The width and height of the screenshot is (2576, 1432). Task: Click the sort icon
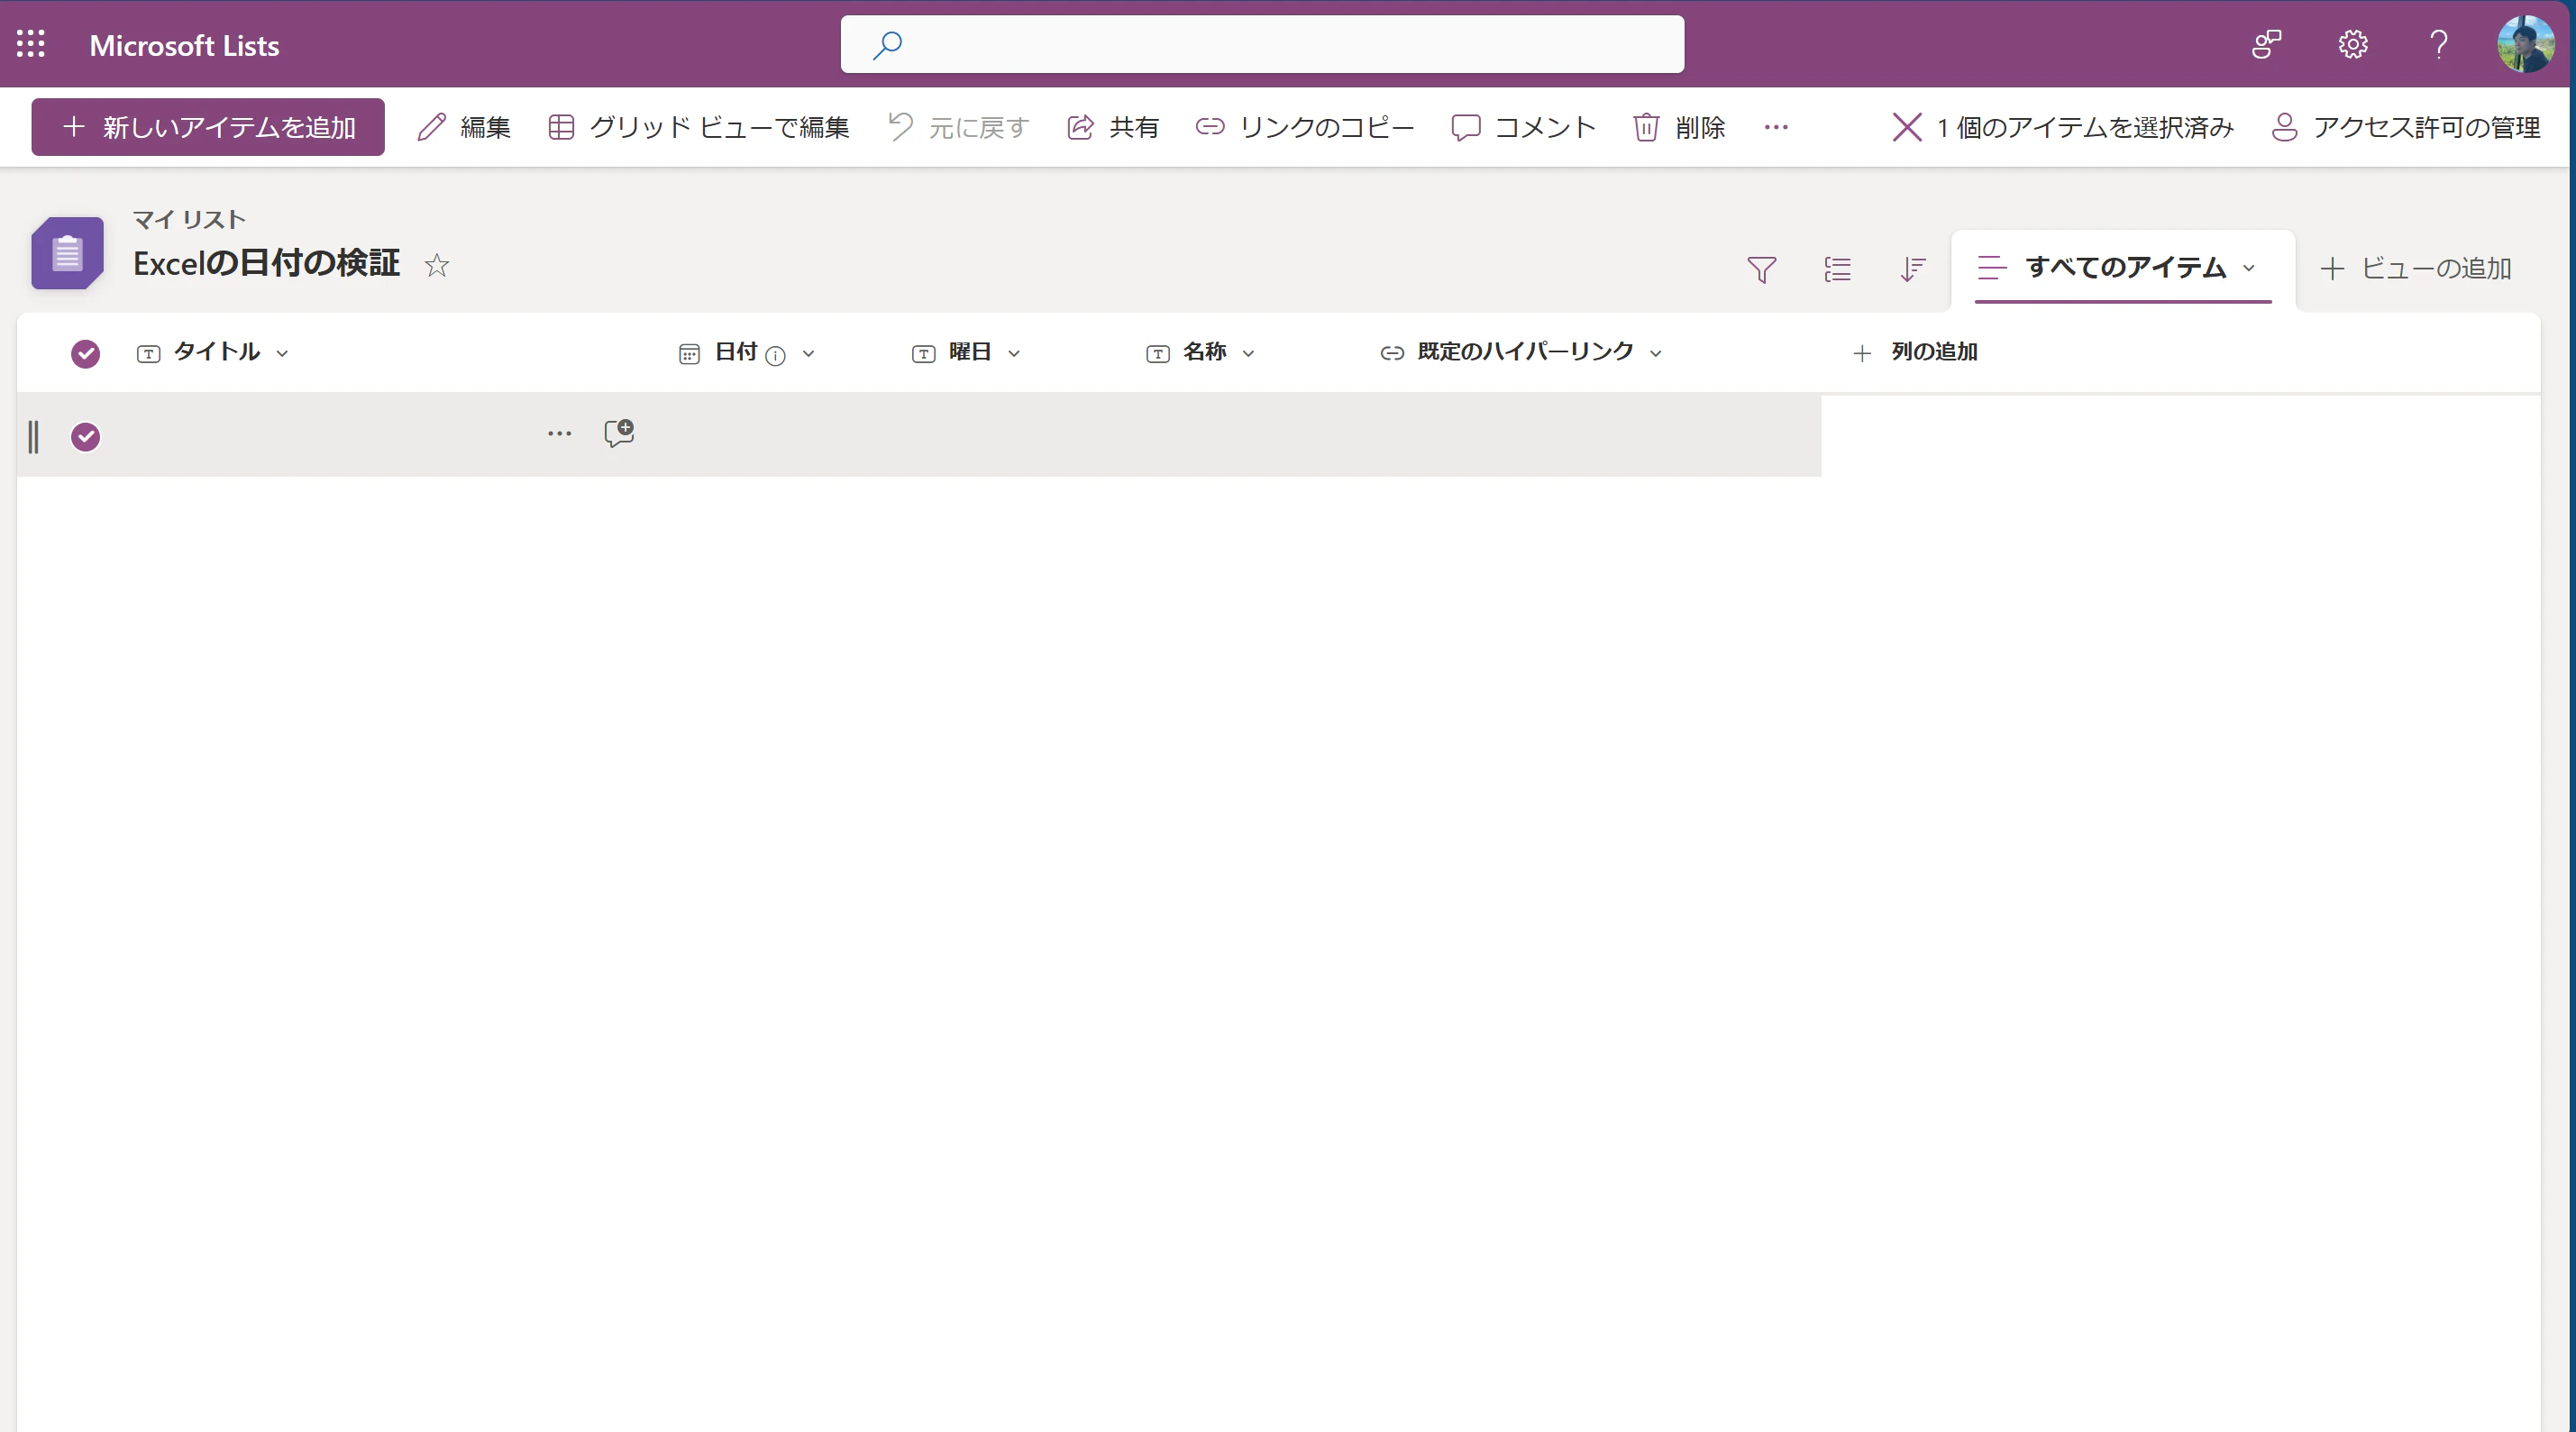[x=1912, y=269]
